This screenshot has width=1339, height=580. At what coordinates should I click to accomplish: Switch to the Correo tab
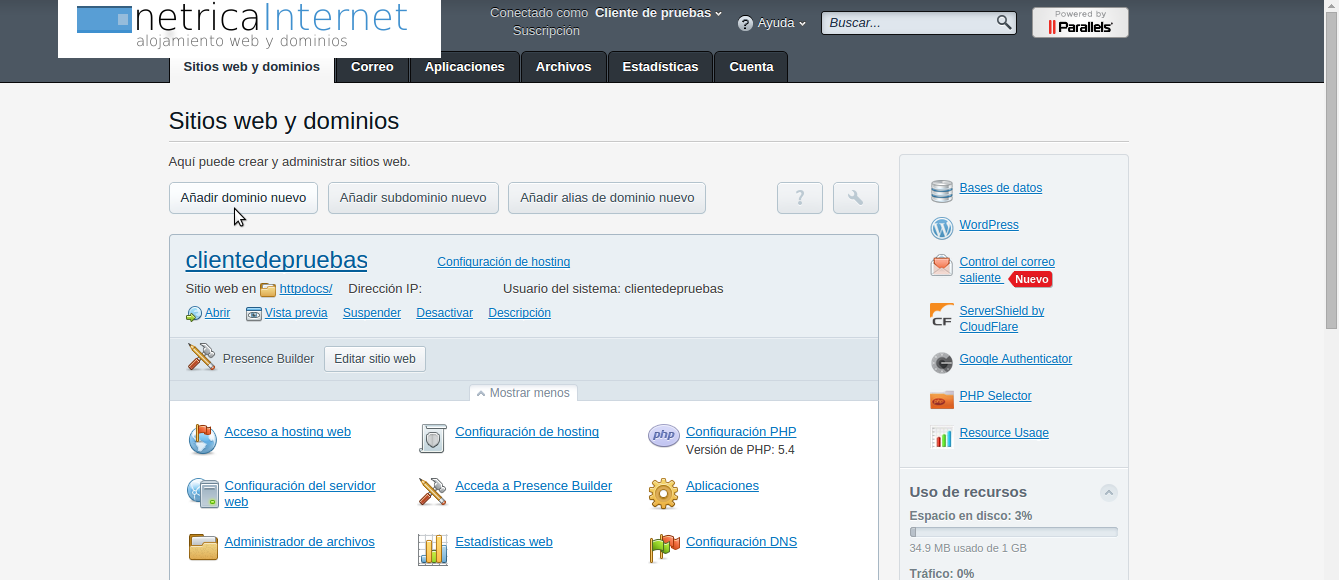tap(372, 67)
